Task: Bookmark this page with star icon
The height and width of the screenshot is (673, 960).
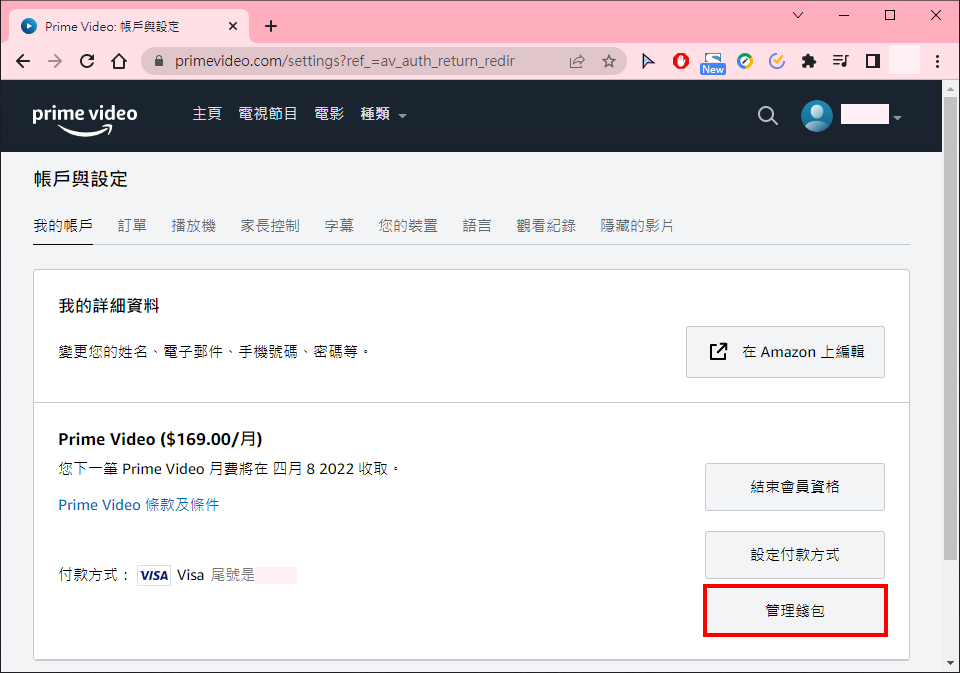Action: 609,61
